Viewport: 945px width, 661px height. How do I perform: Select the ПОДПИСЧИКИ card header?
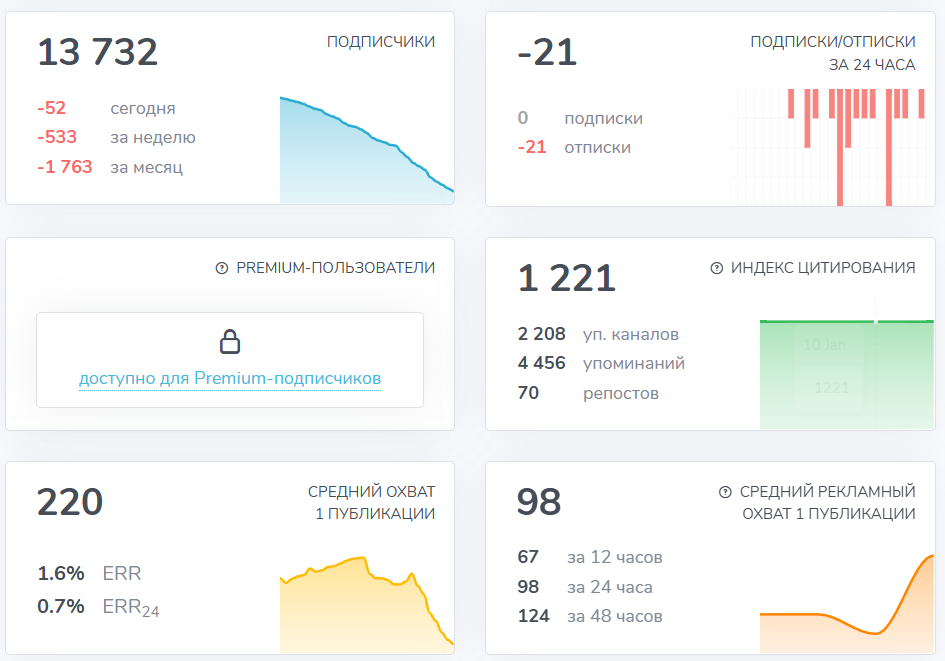click(381, 42)
